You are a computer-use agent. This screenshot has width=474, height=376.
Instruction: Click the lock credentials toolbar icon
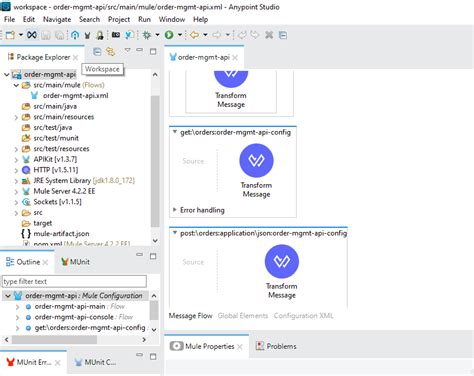coord(100,35)
